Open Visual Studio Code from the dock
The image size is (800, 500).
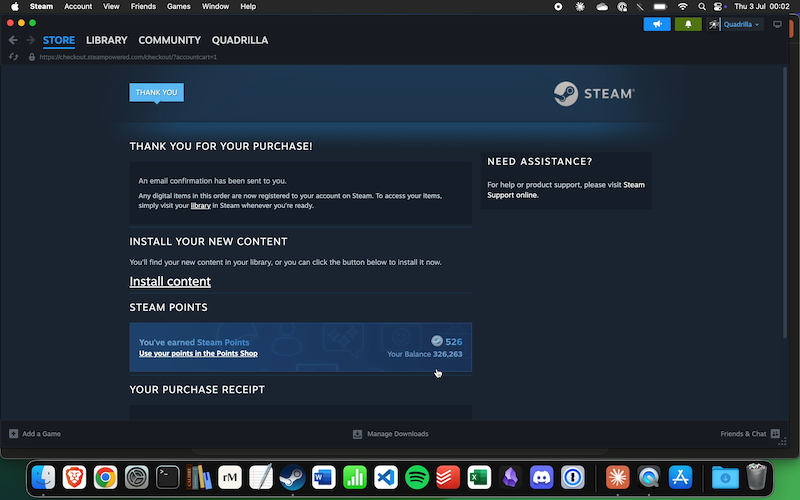point(386,478)
